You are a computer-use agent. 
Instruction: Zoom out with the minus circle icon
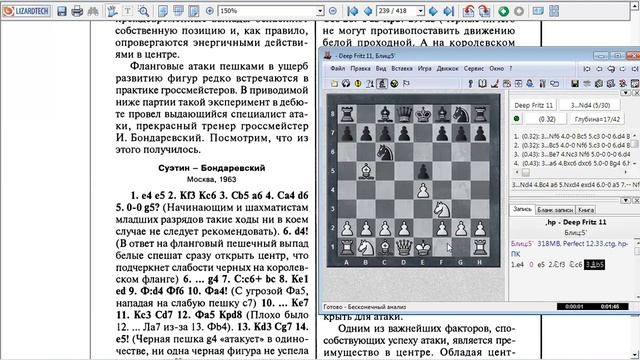[333, 11]
